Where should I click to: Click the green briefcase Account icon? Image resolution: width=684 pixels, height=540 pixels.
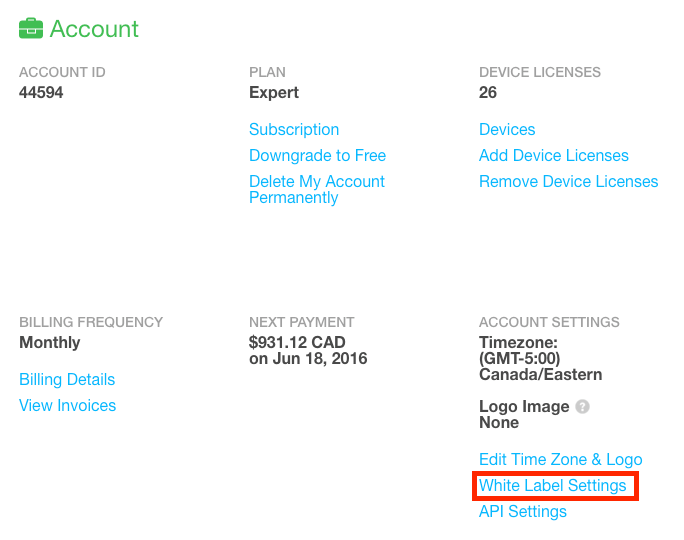(x=31, y=28)
